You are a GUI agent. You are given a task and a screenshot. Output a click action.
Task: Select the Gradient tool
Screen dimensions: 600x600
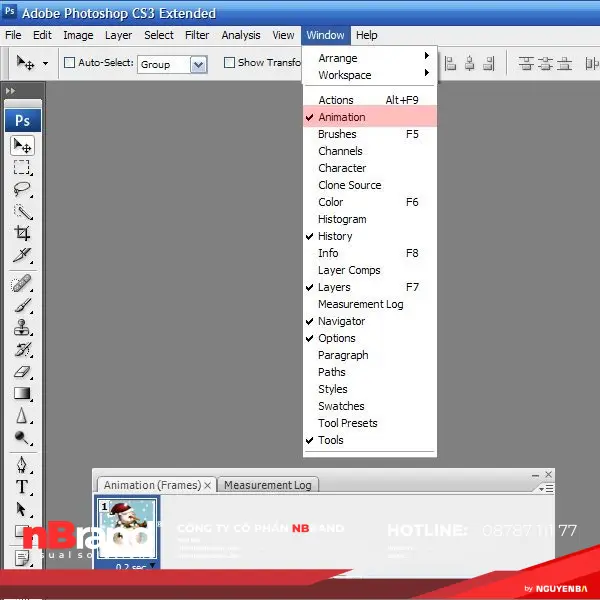click(22, 393)
